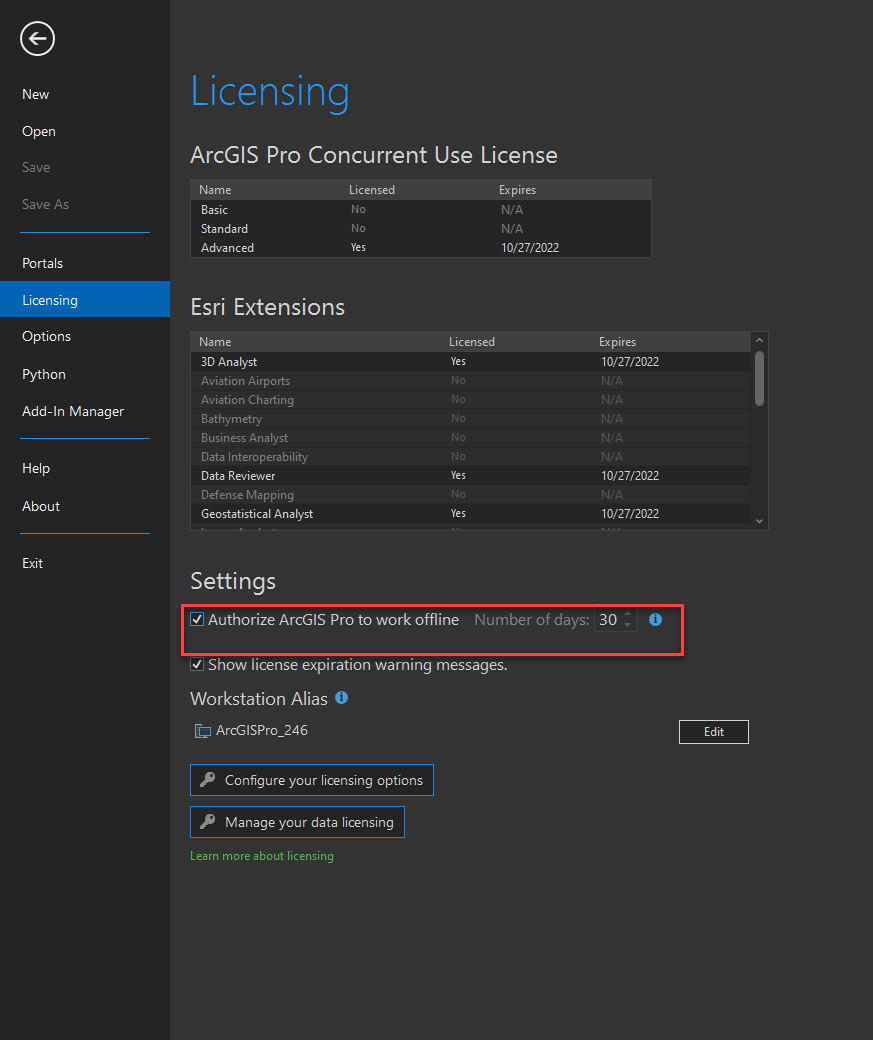Screen dimensions: 873x1040
Task: Click Advanced expiration date 10/27/2022
Action: click(529, 247)
